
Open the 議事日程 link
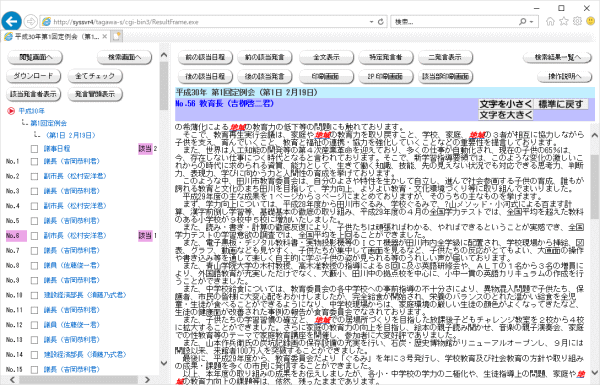point(57,149)
